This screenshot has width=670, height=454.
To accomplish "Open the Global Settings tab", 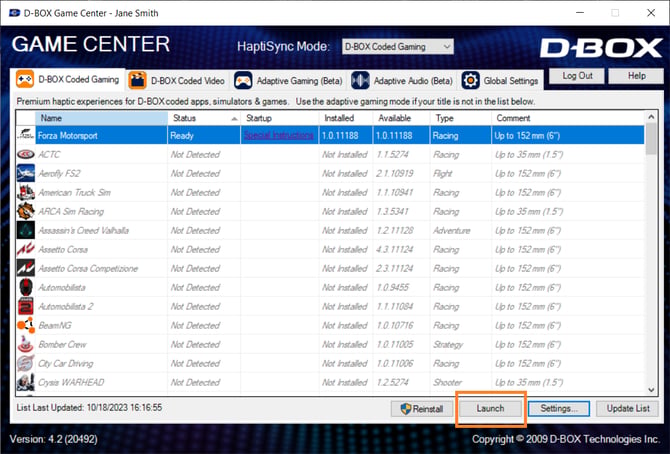I will pyautogui.click(x=500, y=80).
